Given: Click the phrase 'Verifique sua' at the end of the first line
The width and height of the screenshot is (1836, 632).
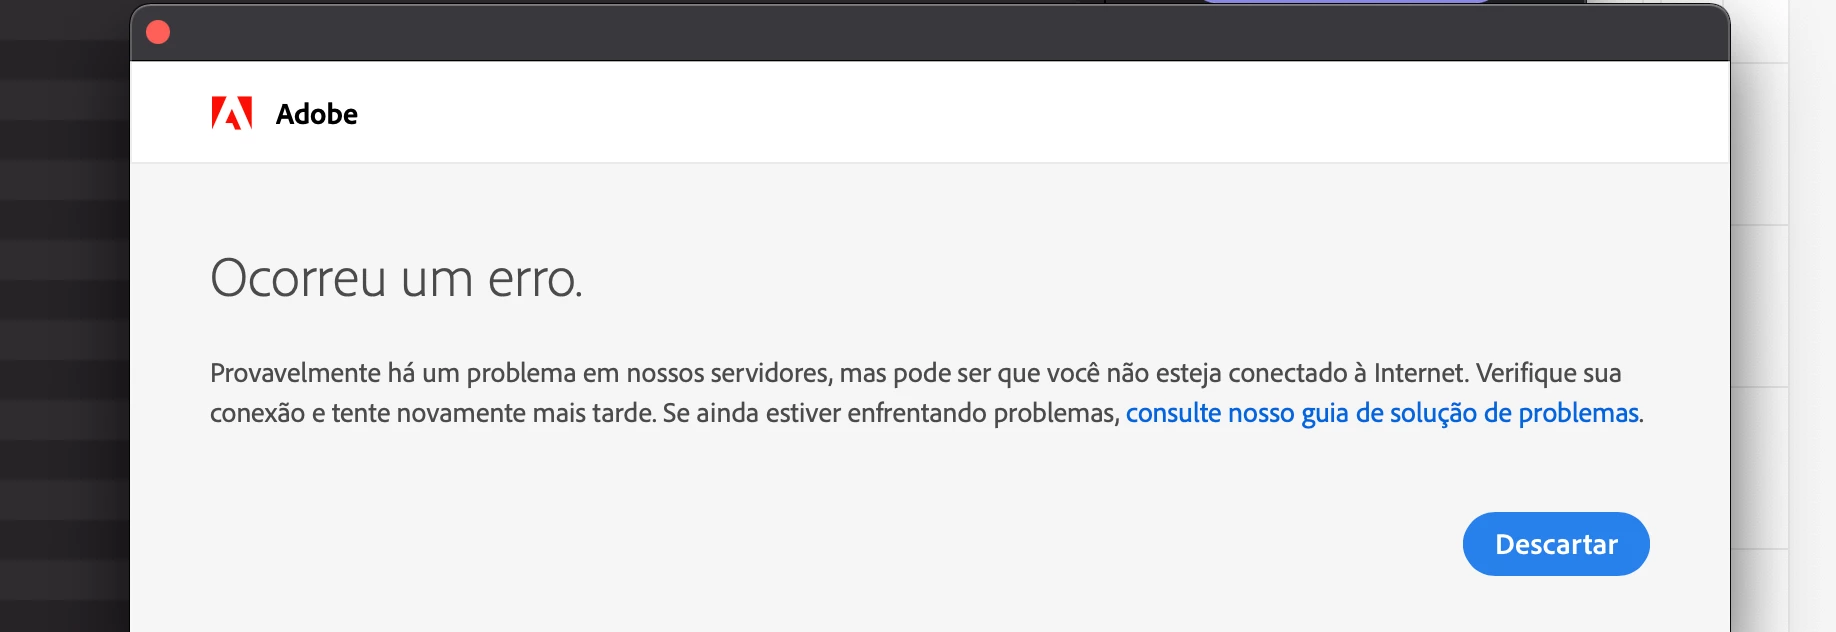Looking at the screenshot, I should click(1549, 373).
